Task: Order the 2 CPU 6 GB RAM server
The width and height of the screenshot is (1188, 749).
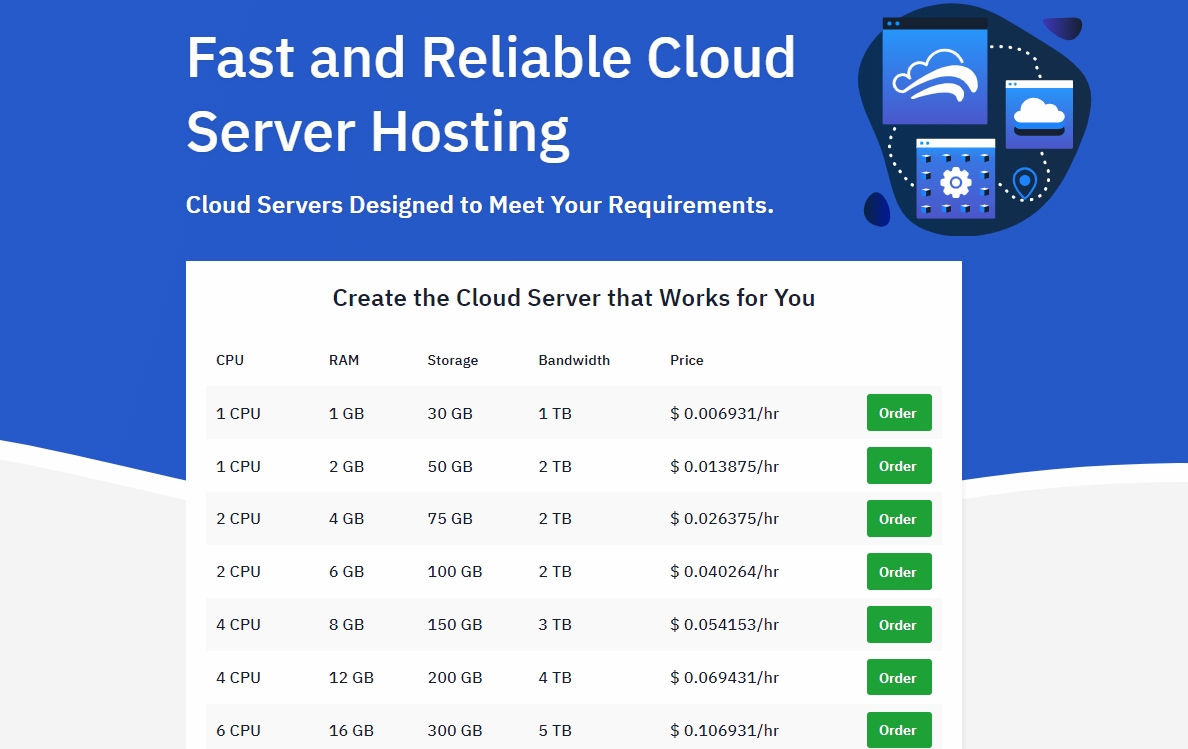Action: (x=898, y=572)
